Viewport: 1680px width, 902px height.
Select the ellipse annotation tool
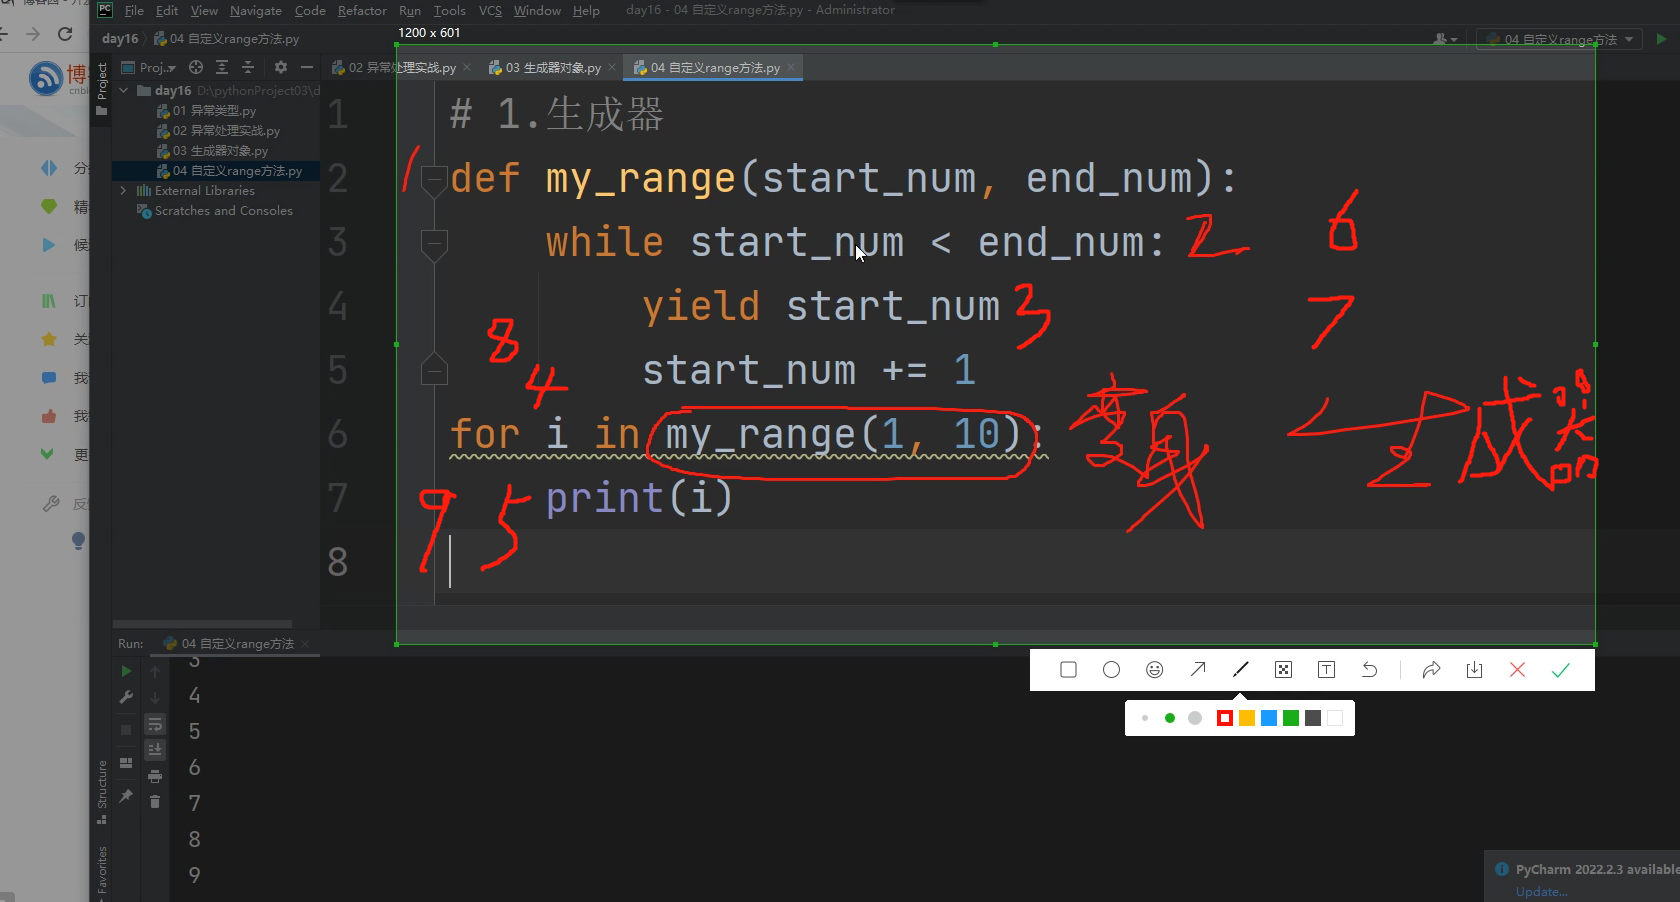[x=1111, y=670]
